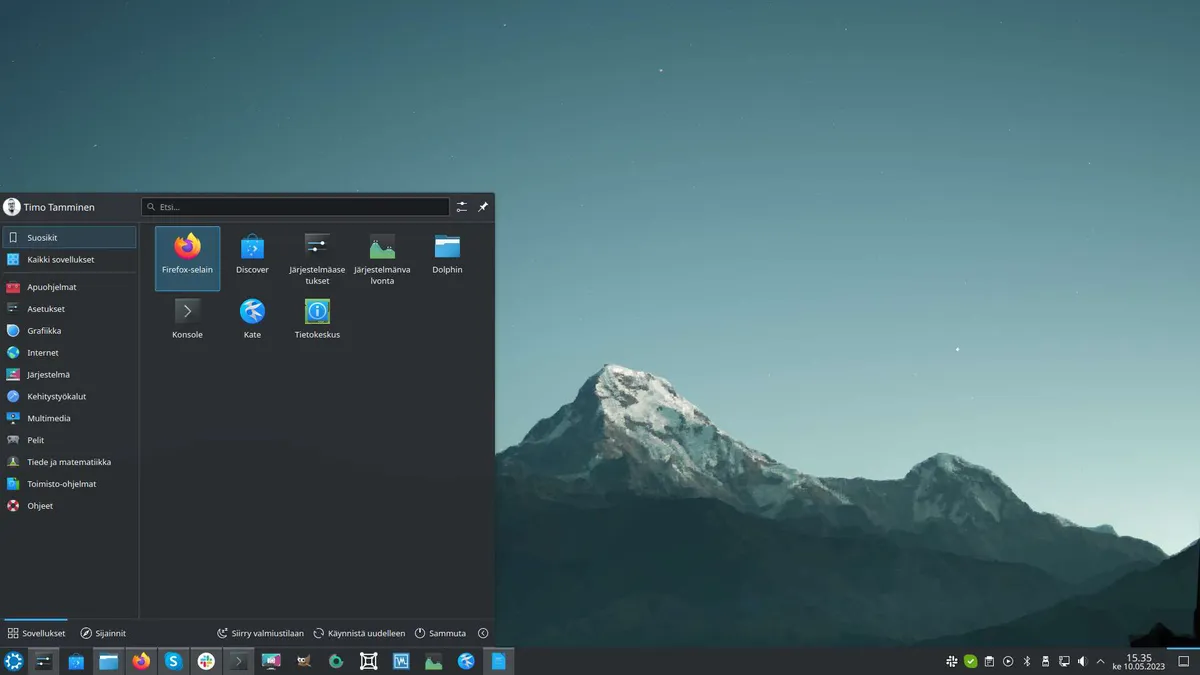Toggle Bluetooth in the system tray
The height and width of the screenshot is (675, 1200).
1026,661
